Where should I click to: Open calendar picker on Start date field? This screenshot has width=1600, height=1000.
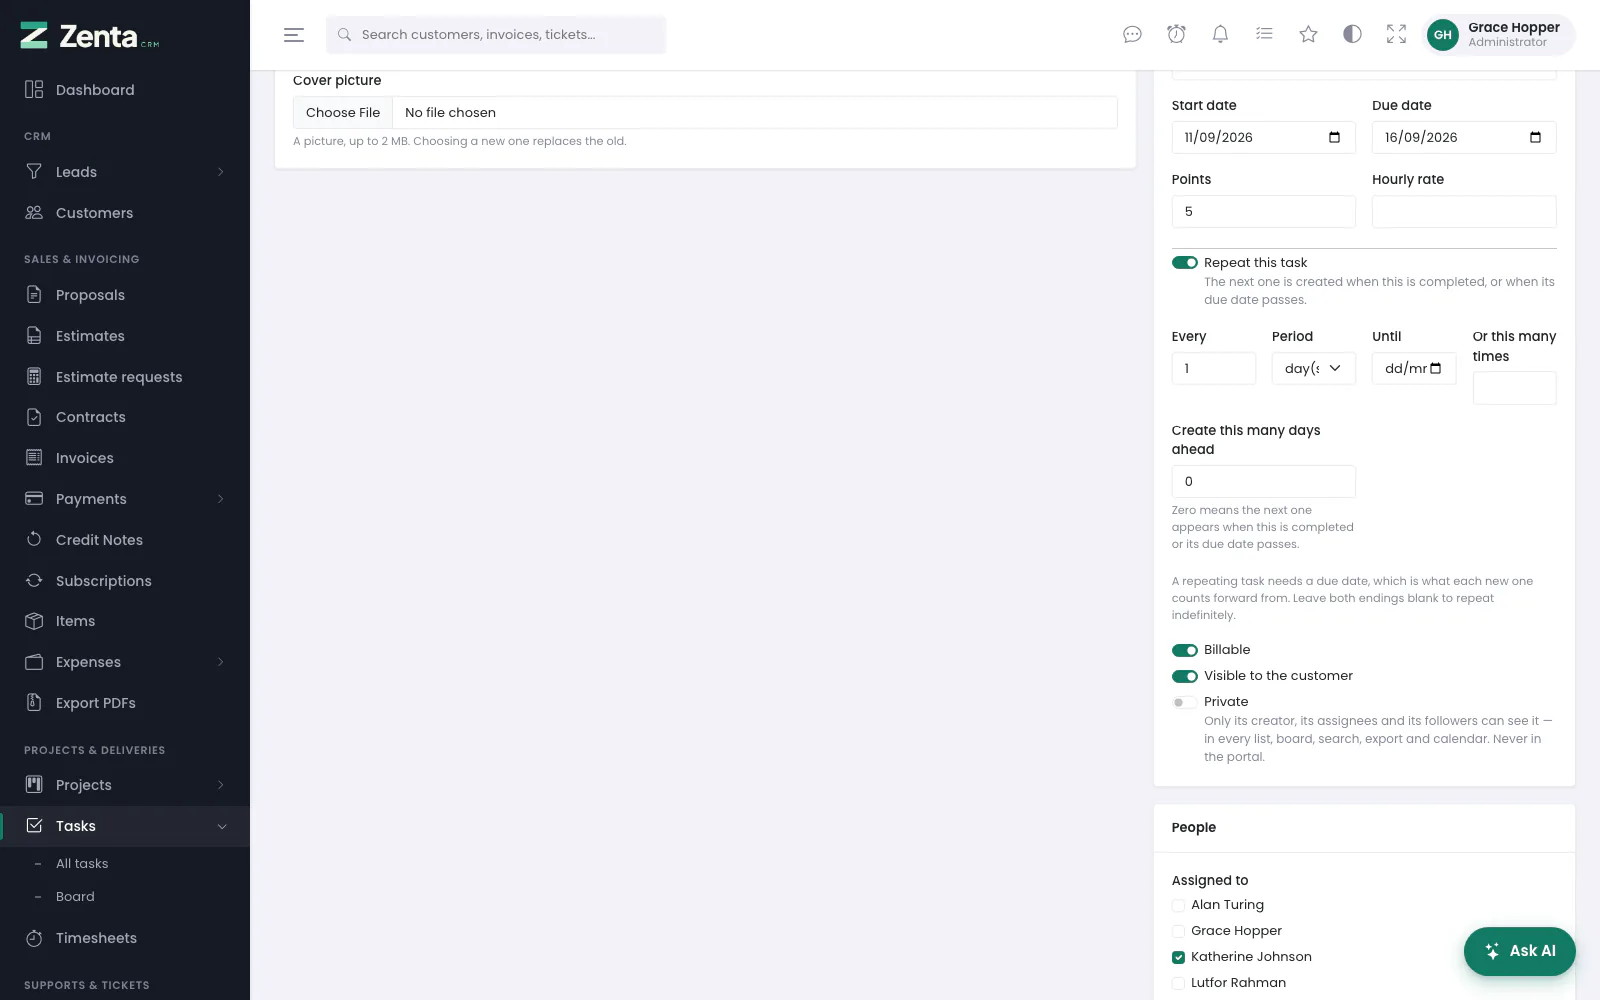point(1334,138)
